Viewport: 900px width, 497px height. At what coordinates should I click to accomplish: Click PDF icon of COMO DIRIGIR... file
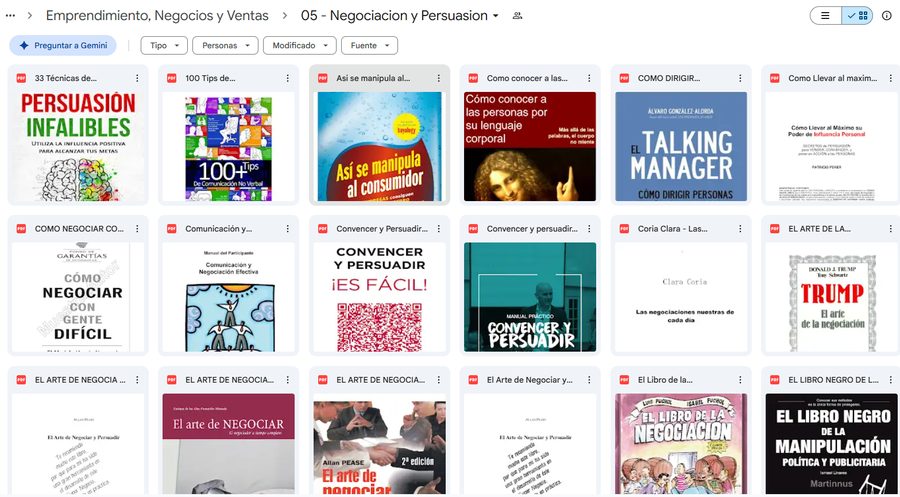click(624, 78)
